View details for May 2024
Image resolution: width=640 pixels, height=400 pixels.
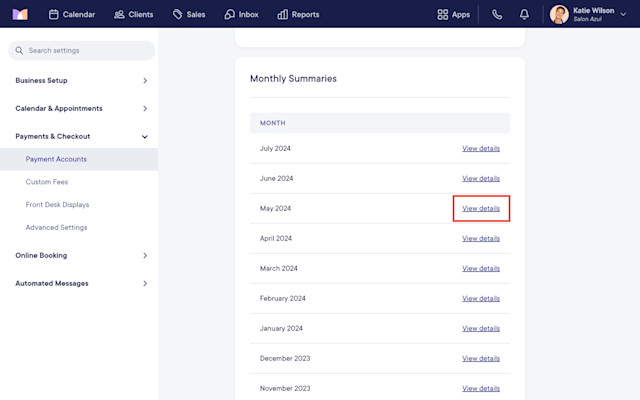(481, 208)
